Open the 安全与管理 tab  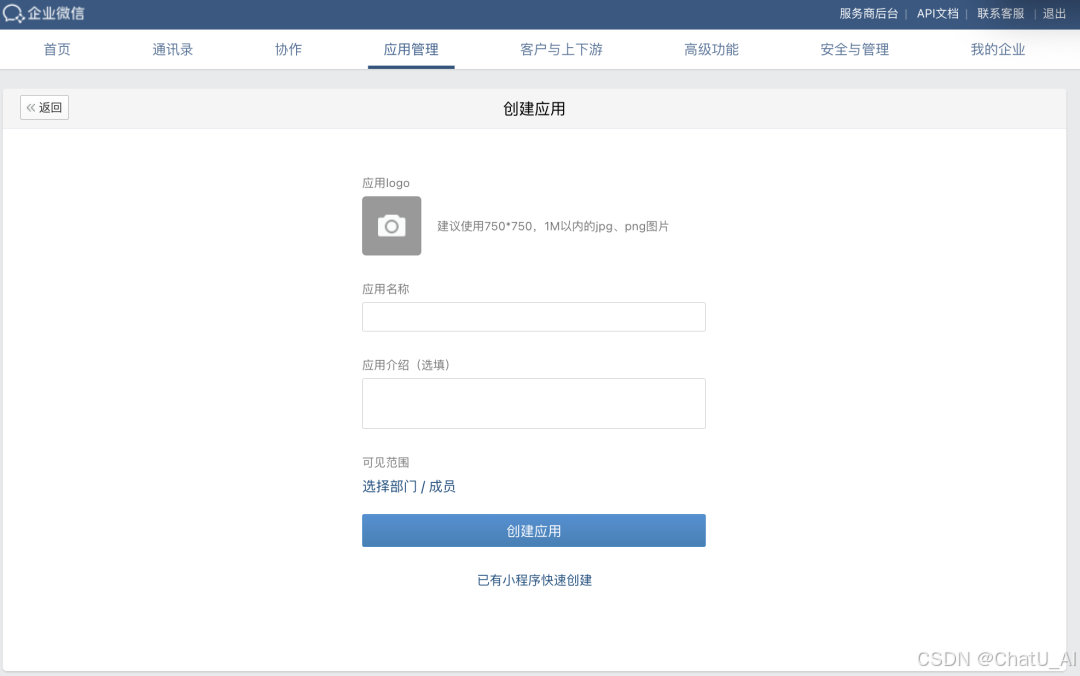pyautogui.click(x=855, y=50)
